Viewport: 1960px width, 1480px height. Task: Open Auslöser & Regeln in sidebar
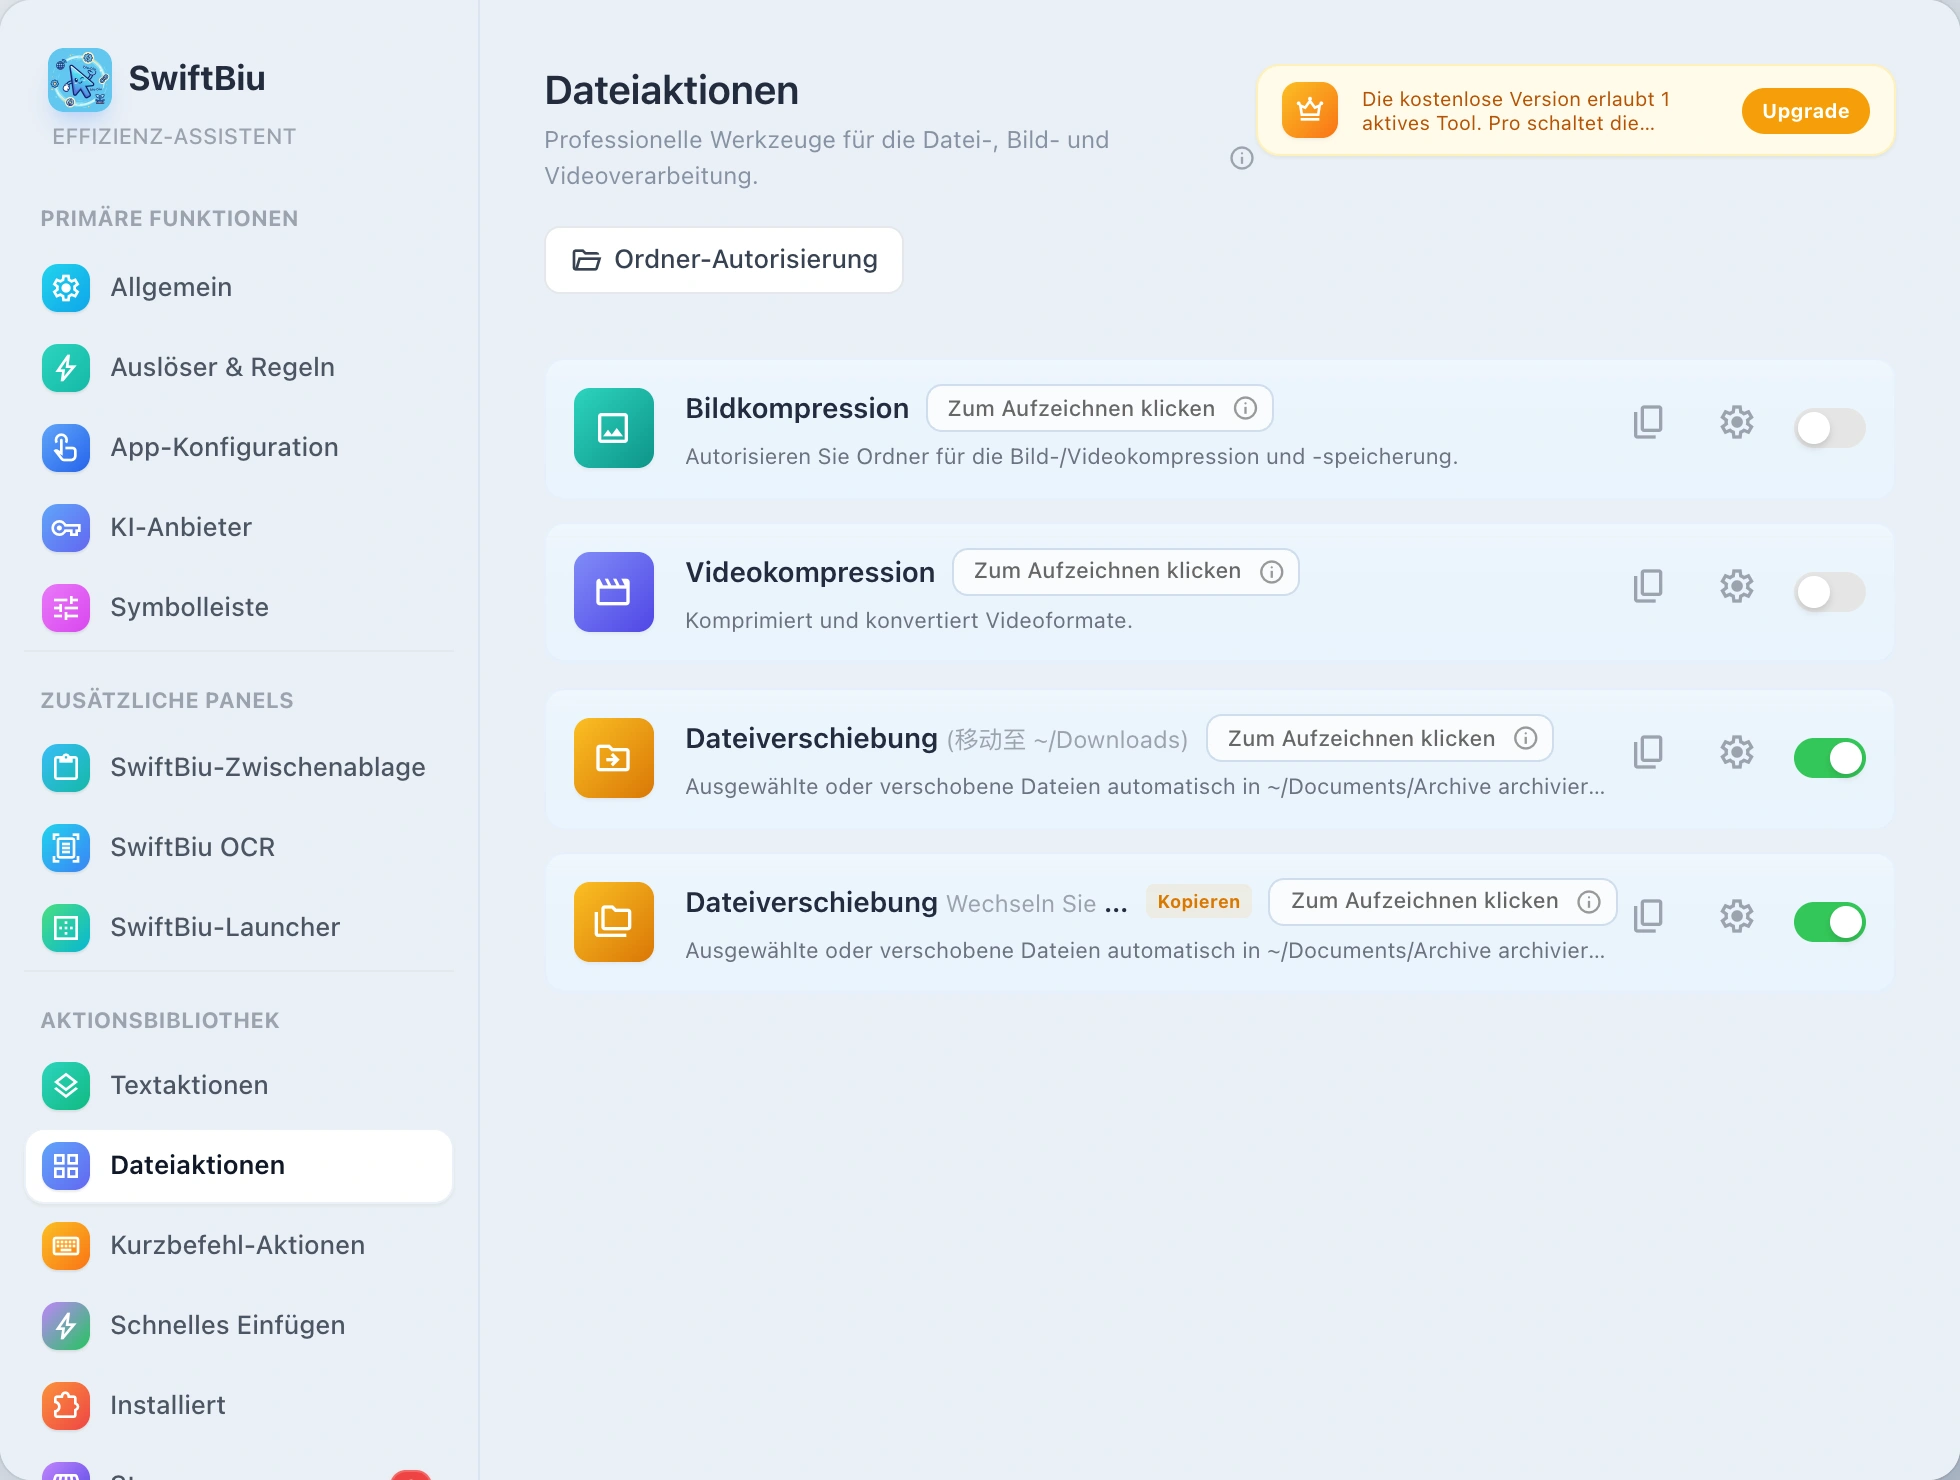coord(238,368)
